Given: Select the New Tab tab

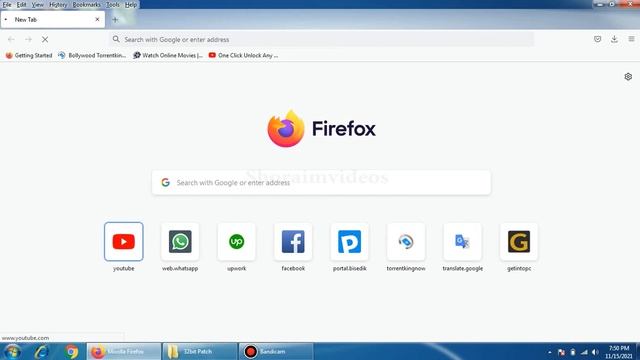Looking at the screenshot, I should [x=52, y=20].
